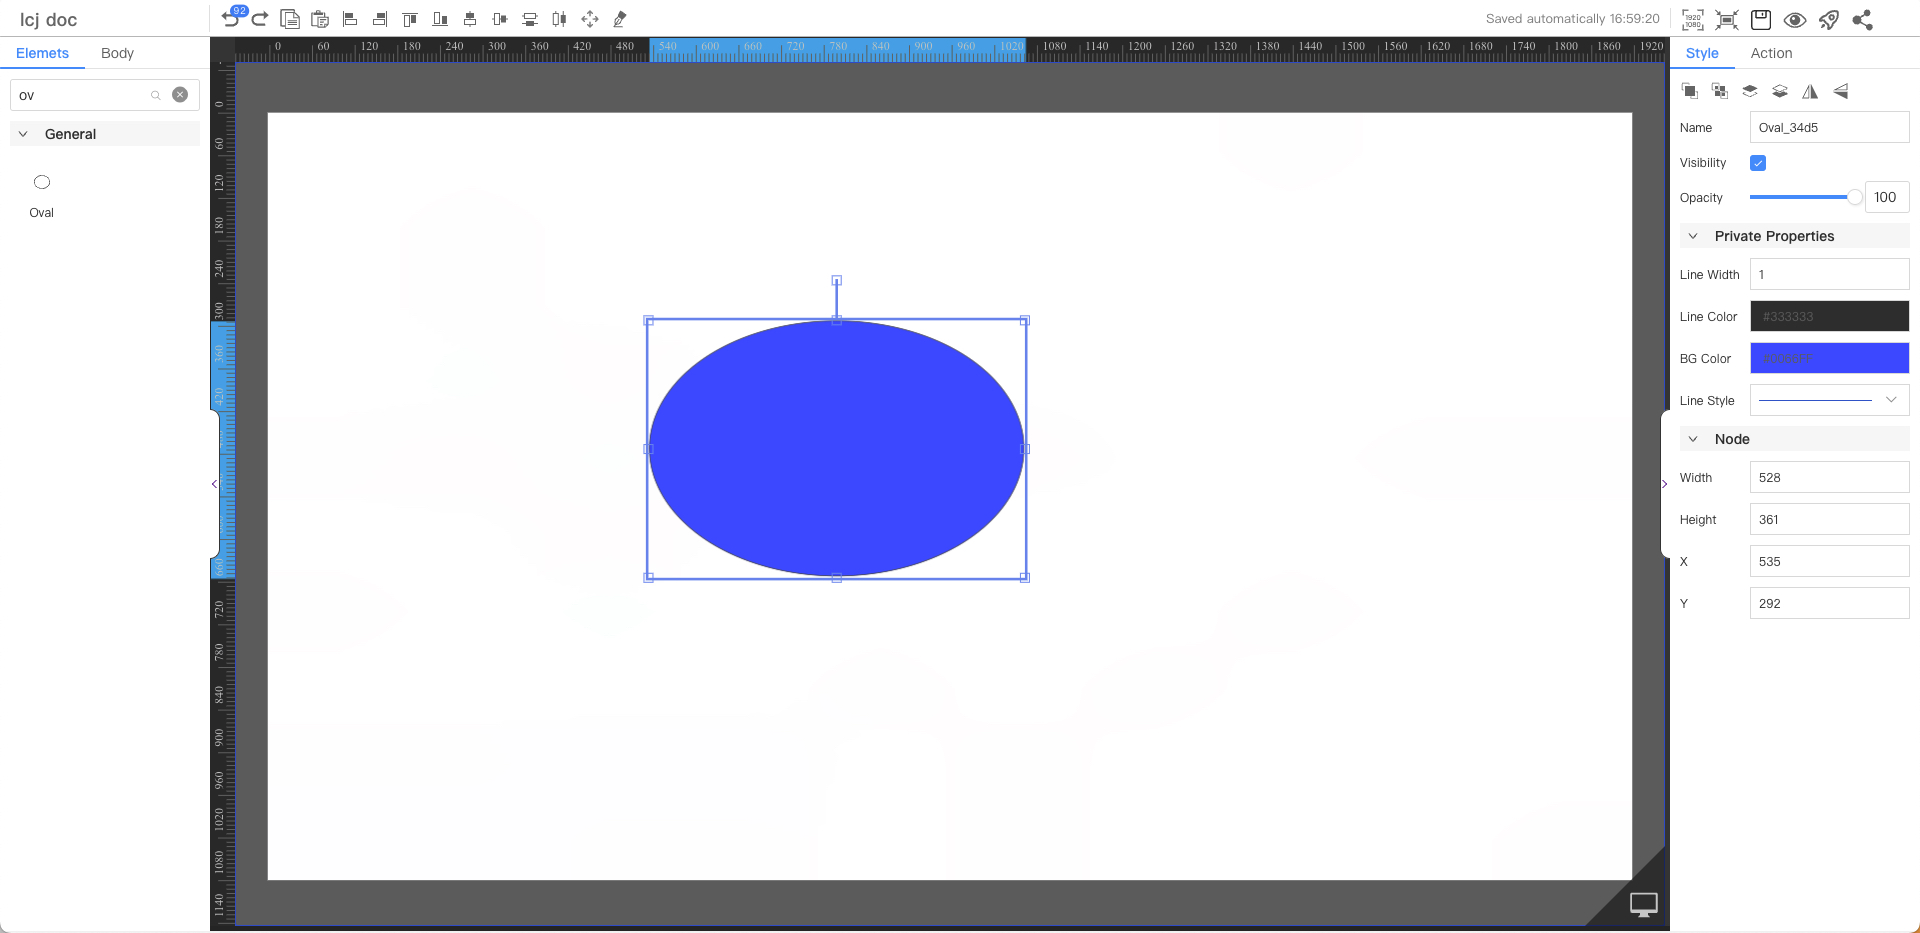Image resolution: width=1920 pixels, height=933 pixels.
Task: Switch to the Body tab
Action: tap(117, 53)
